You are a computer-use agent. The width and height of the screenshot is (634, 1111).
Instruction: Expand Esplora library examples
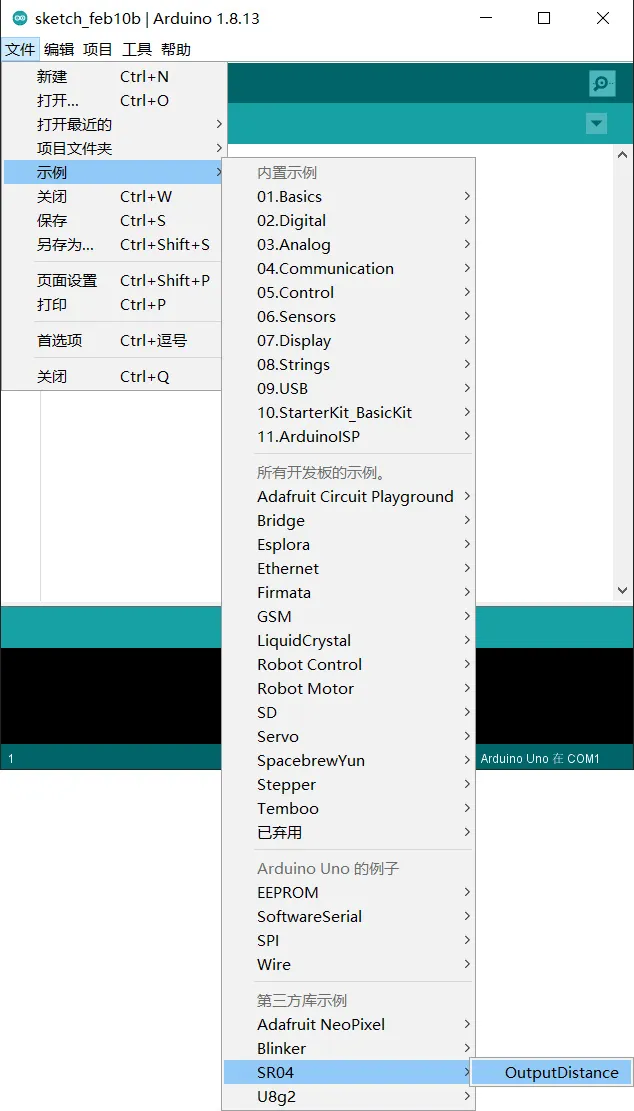pos(349,545)
